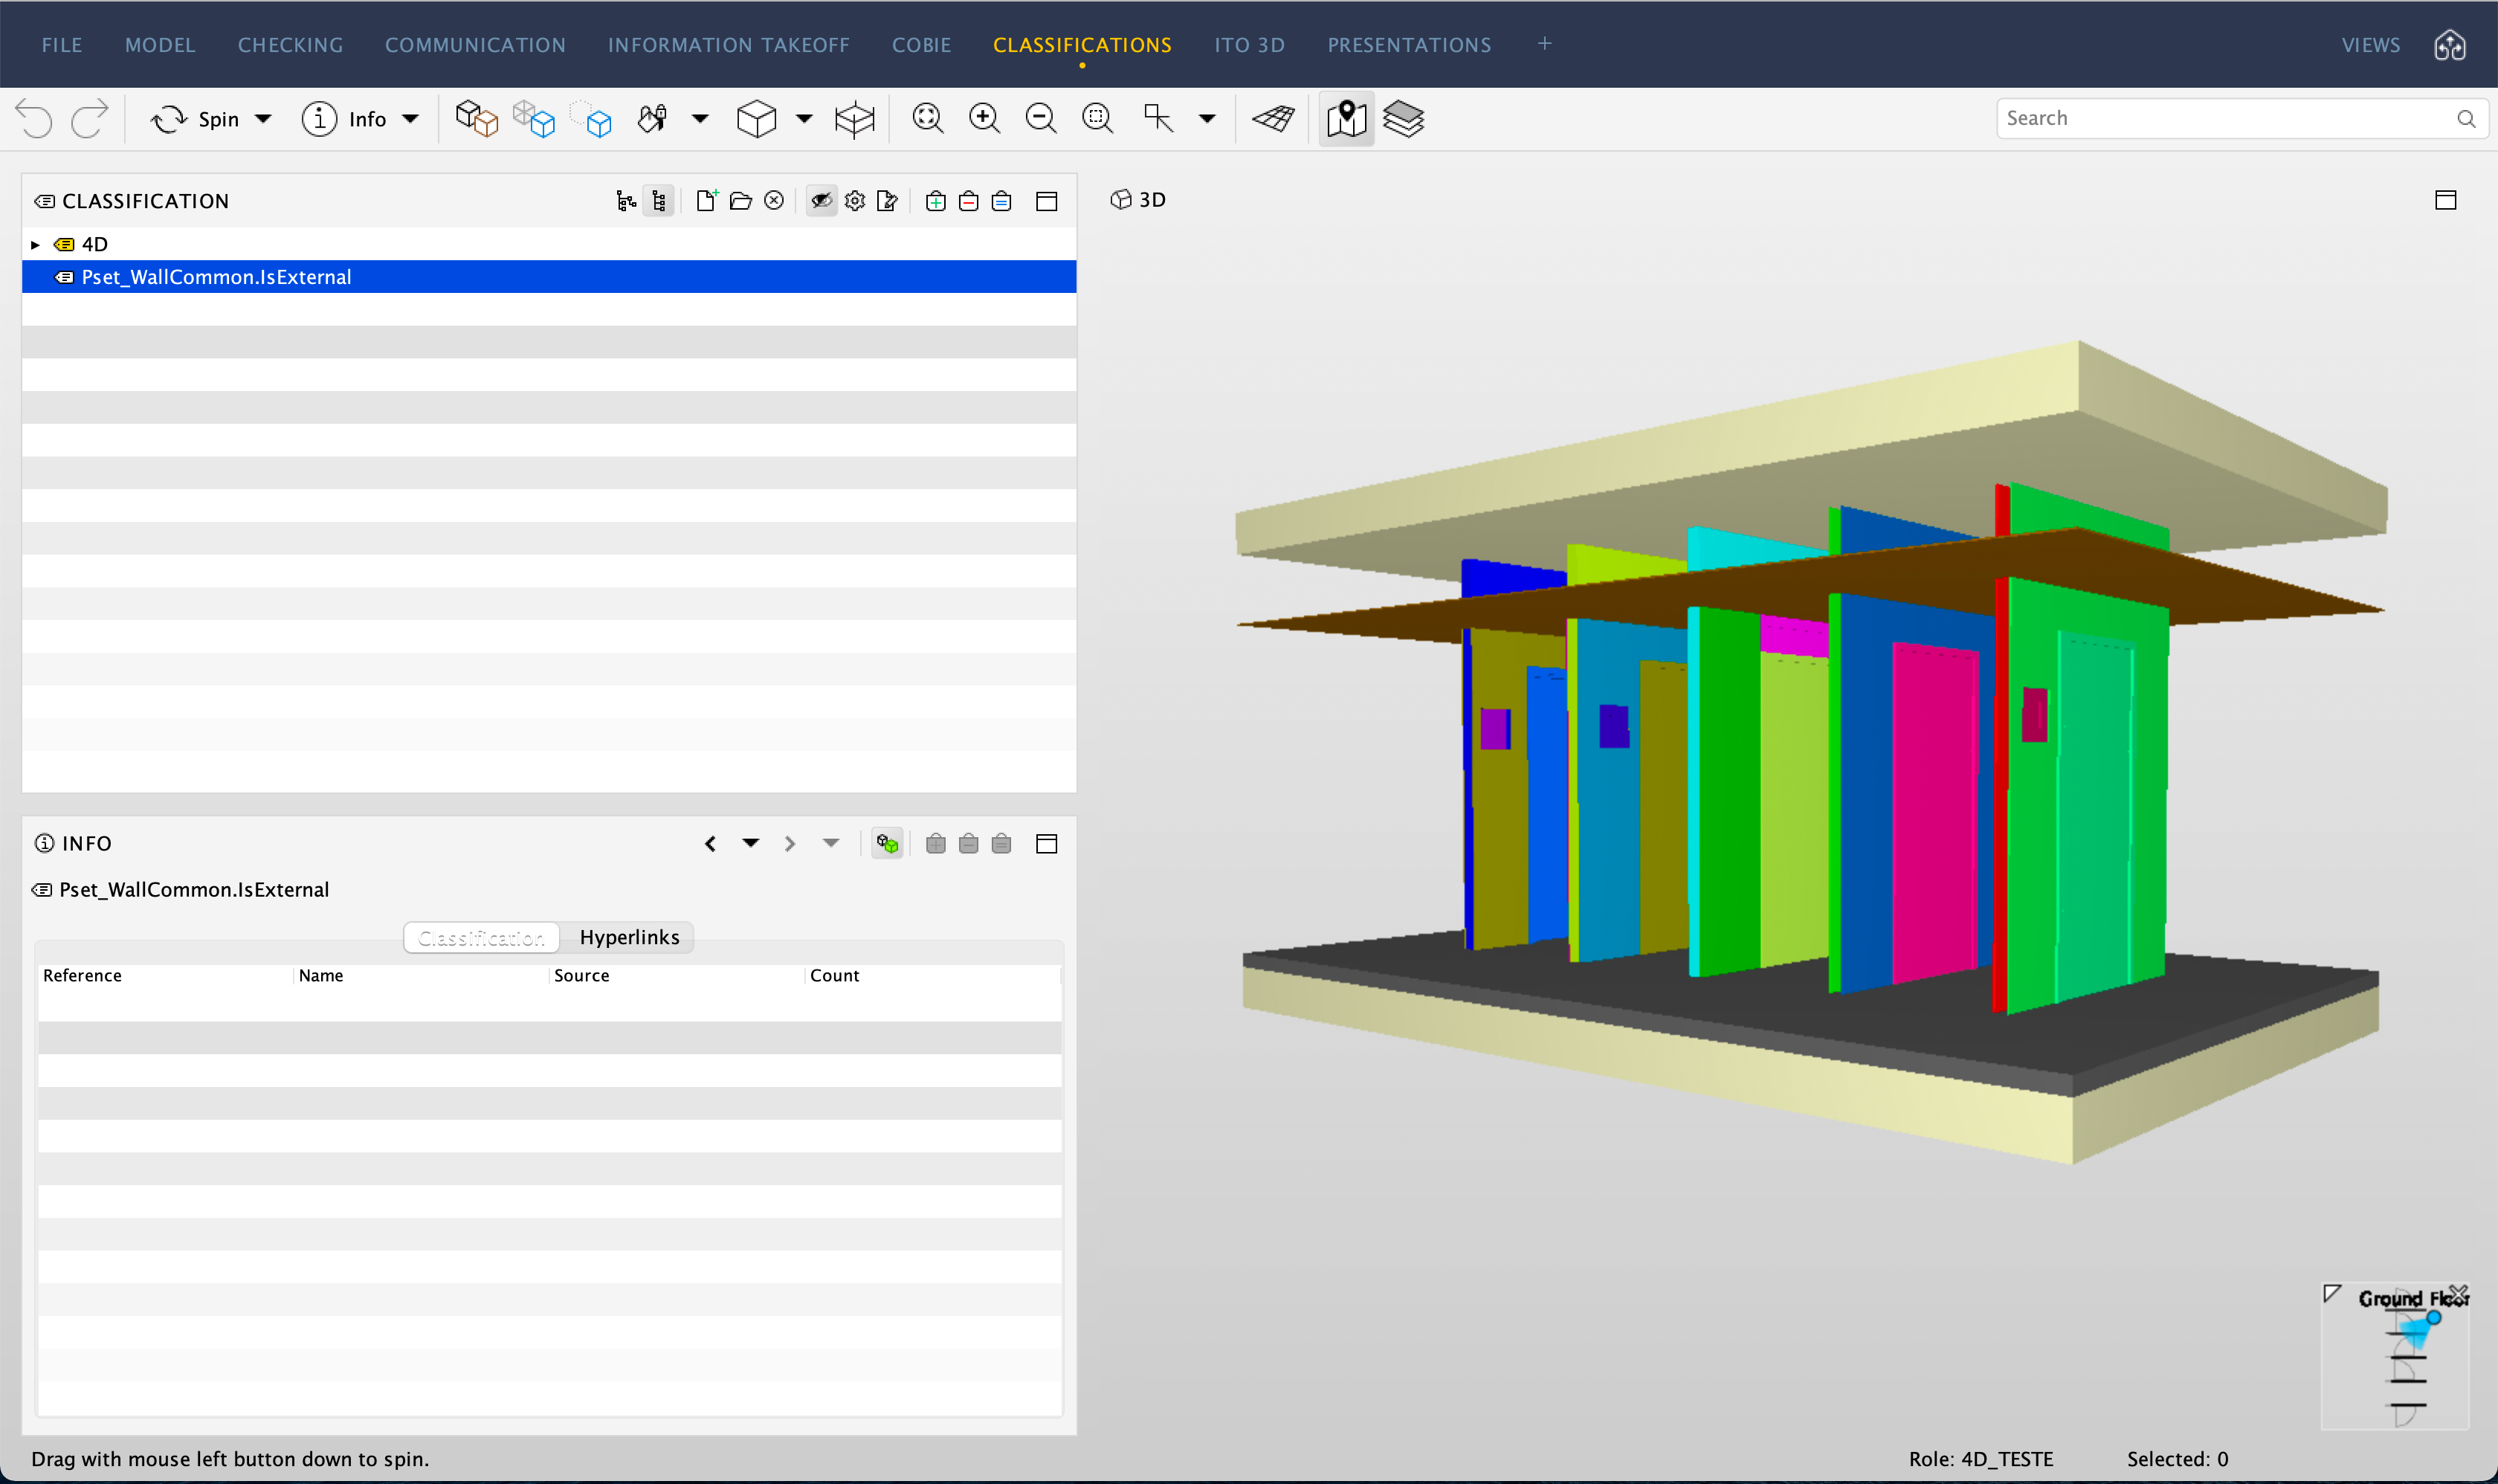Click the Redo arrow in the toolbar

click(x=89, y=118)
